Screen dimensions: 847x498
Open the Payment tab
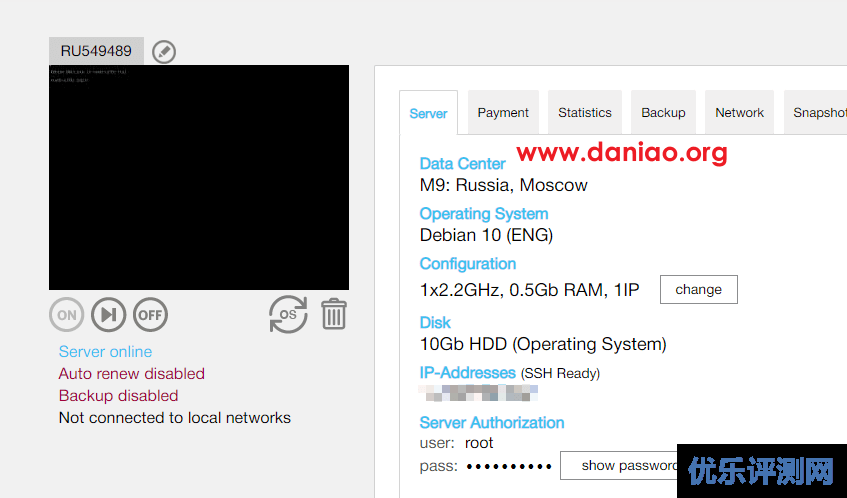(x=503, y=112)
